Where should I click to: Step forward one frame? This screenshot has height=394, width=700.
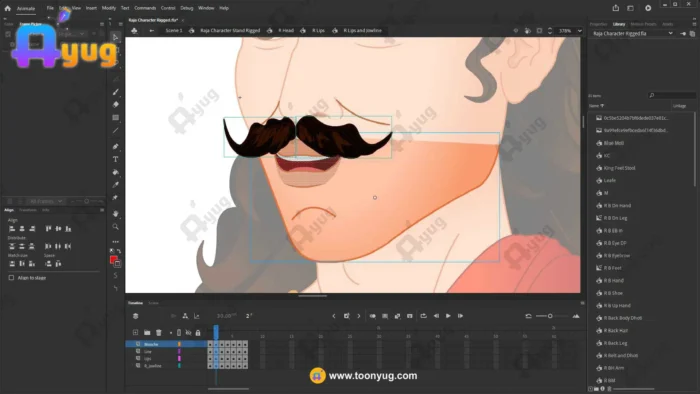(460, 316)
